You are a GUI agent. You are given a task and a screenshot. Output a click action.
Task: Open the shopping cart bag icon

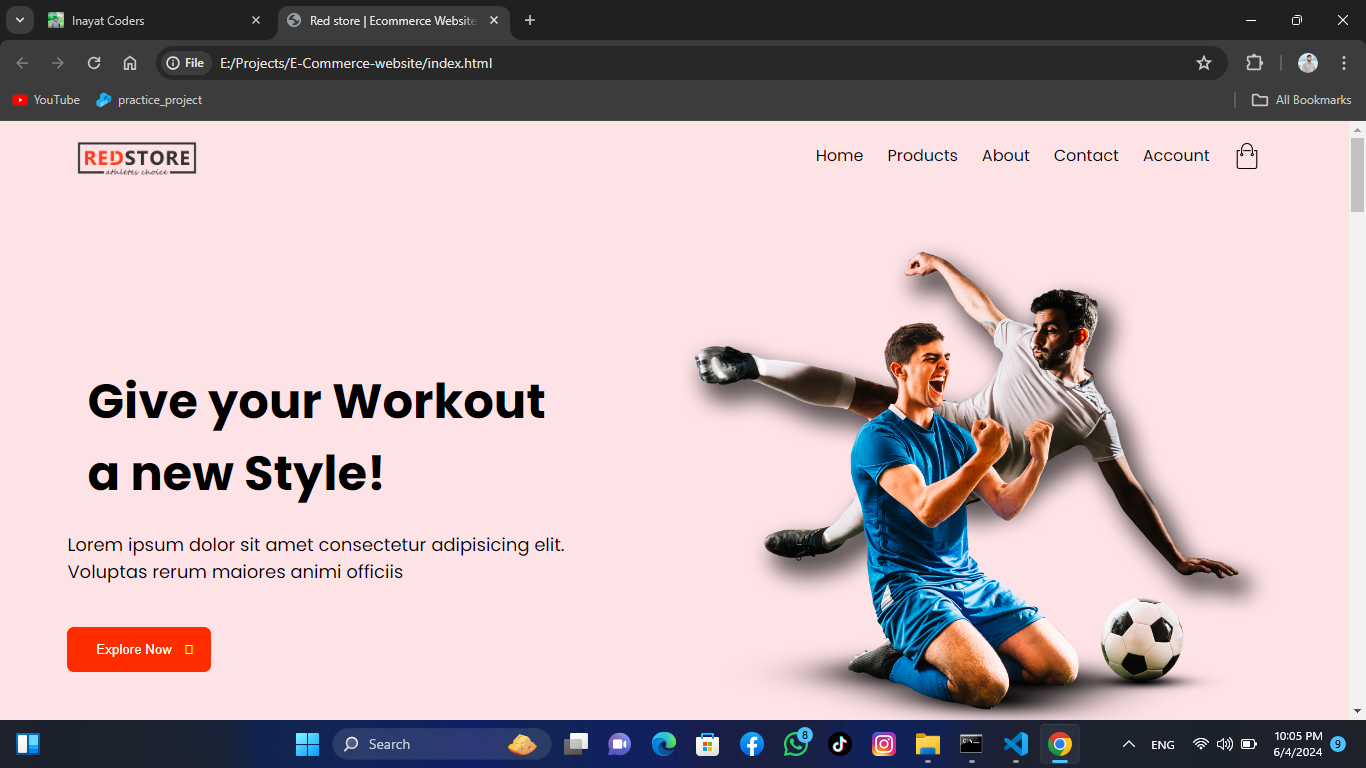(1246, 156)
